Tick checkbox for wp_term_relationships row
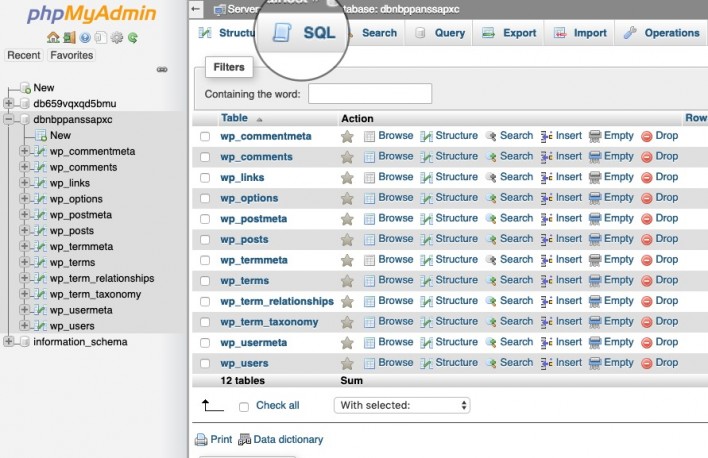708x458 pixels. [x=205, y=302]
